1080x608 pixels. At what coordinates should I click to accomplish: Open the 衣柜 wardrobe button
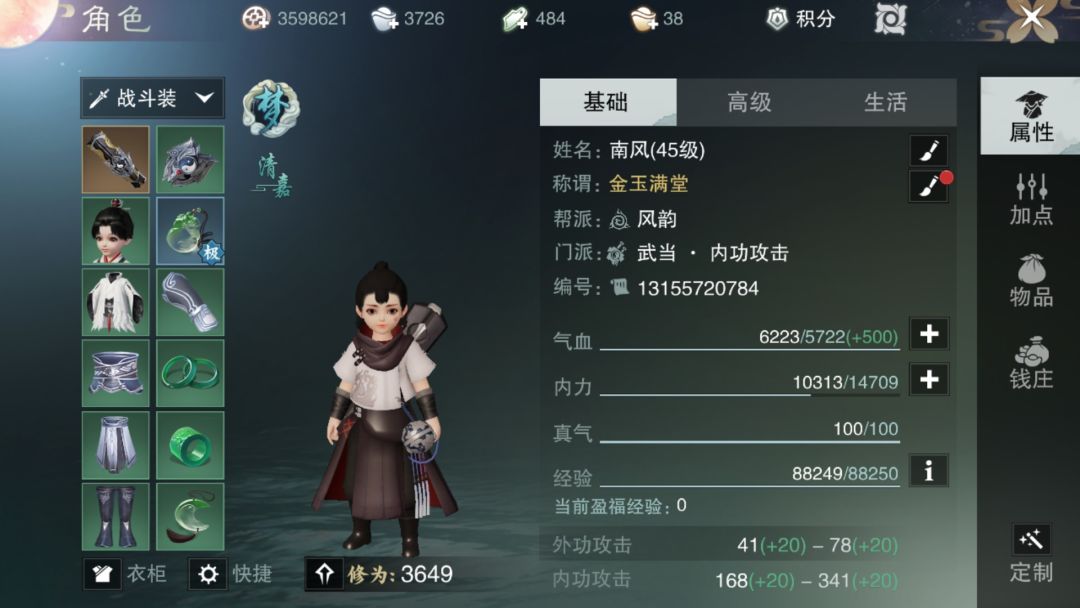tap(126, 574)
